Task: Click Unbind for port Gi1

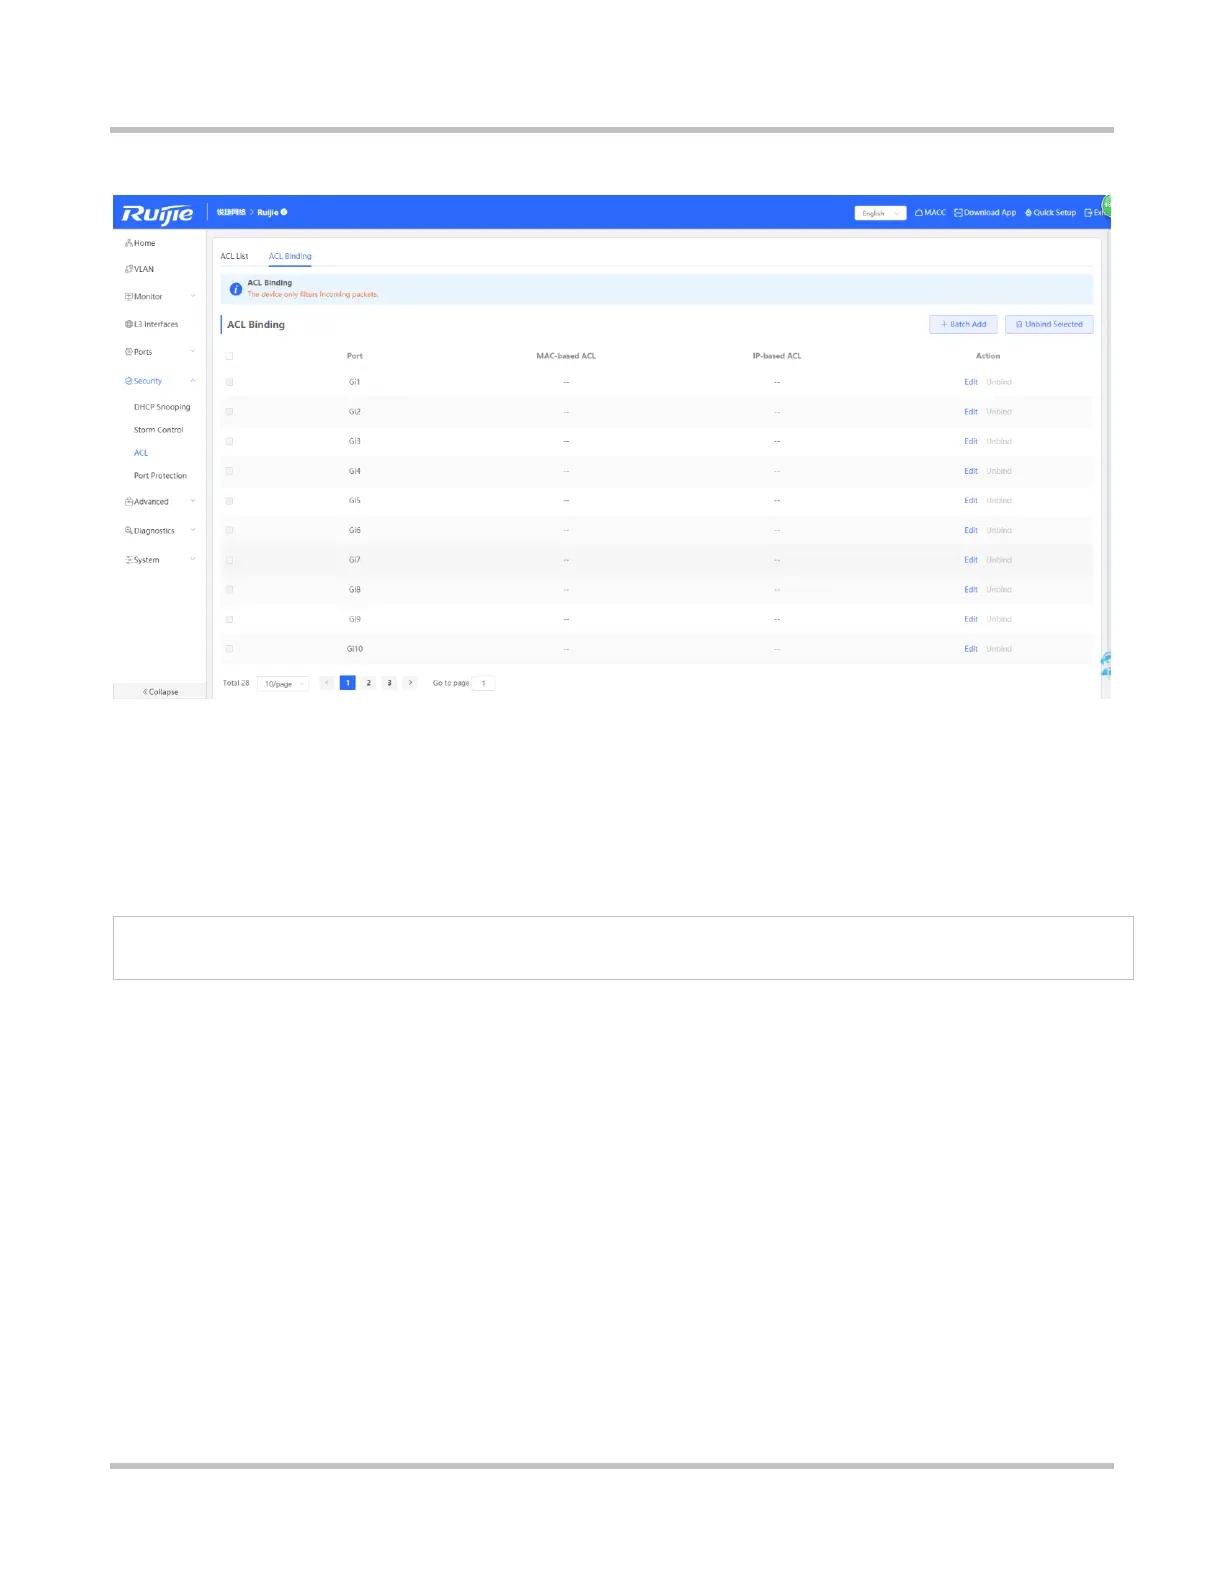Action: tap(999, 382)
